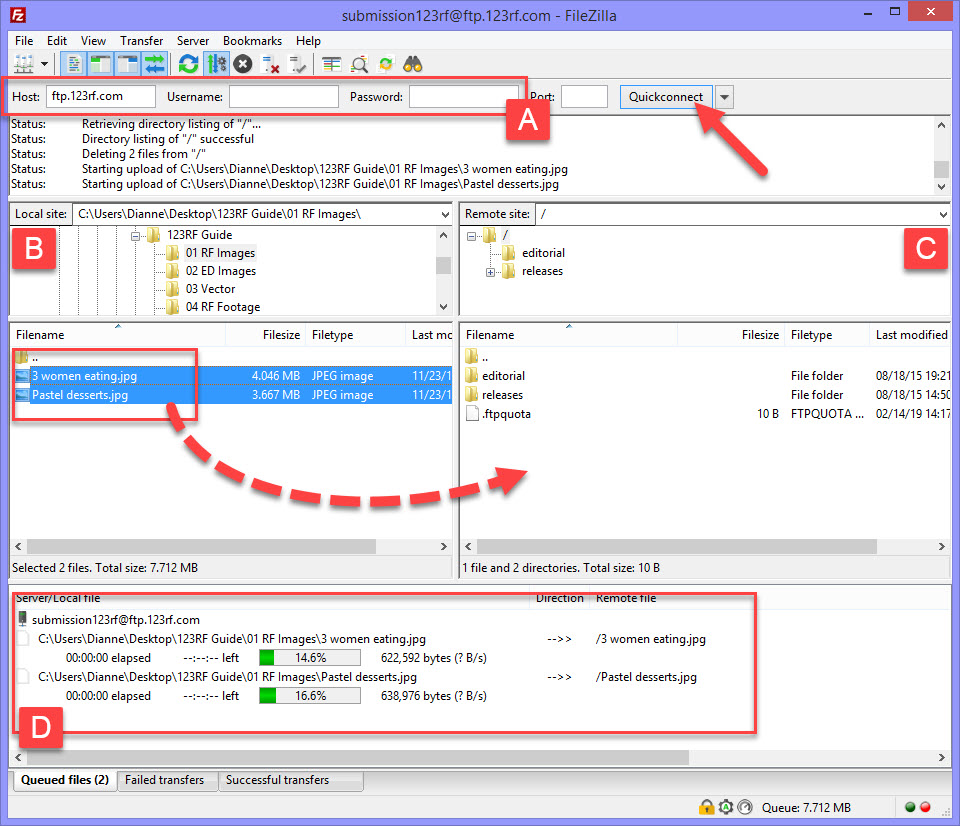Open the Quickconnect history dropdown
Image resolution: width=960 pixels, height=826 pixels.
coord(724,97)
